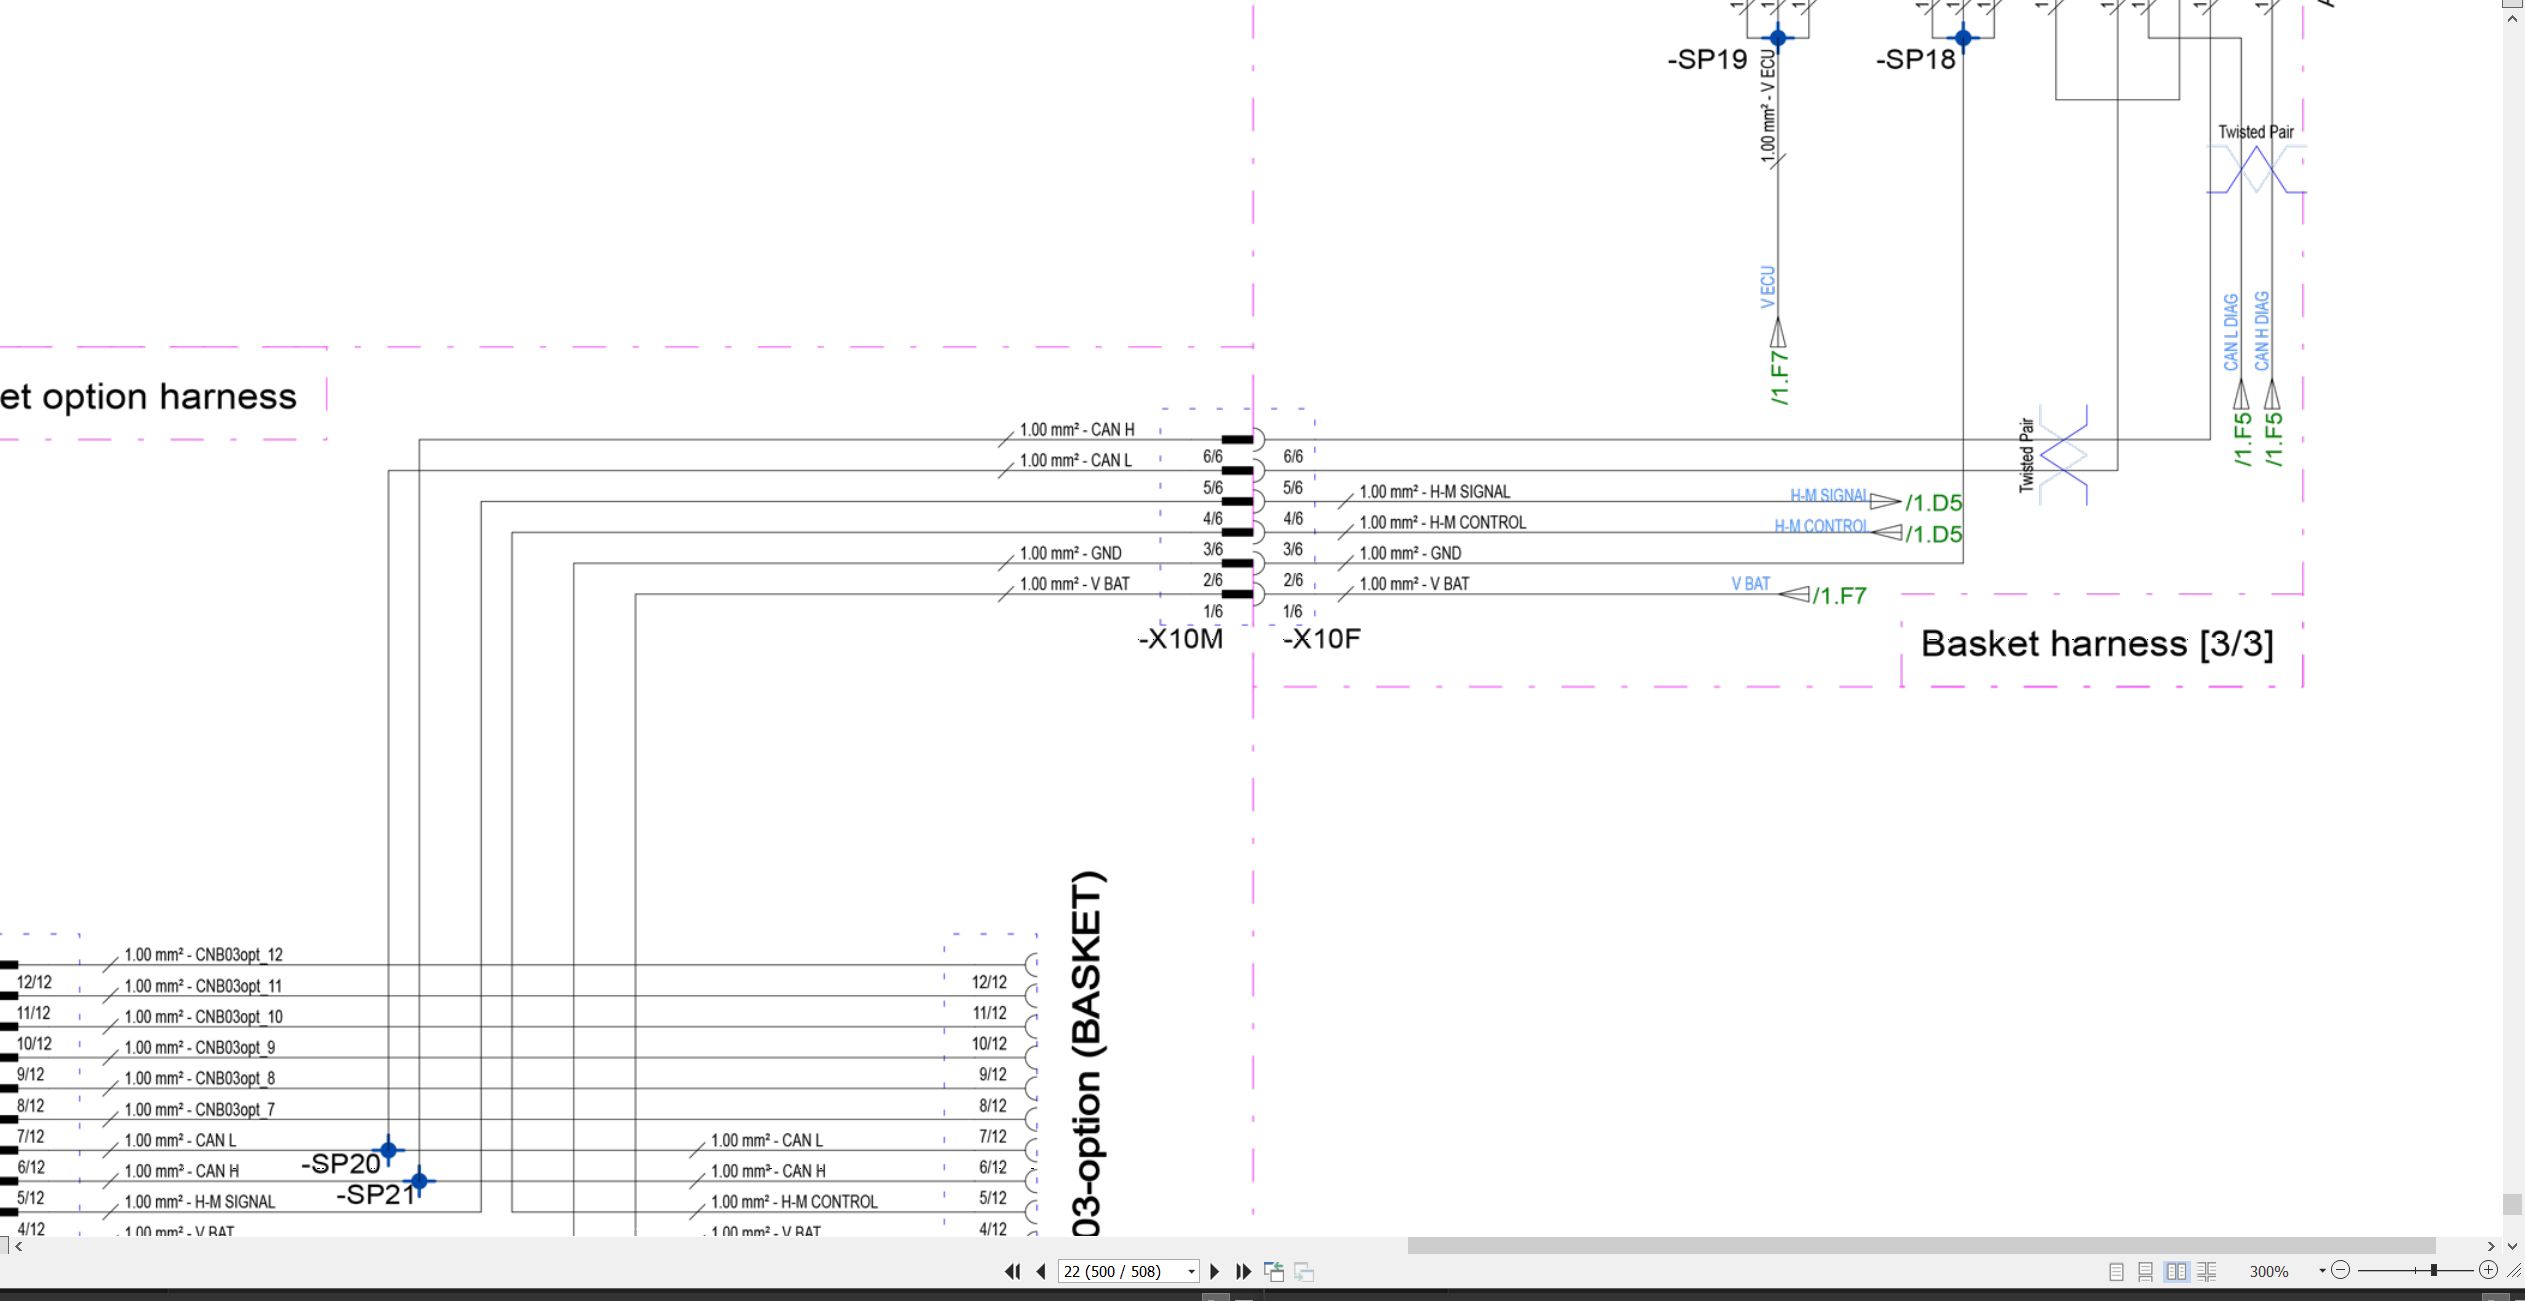The height and width of the screenshot is (1301, 2525).
Task: Go to the previous page
Action: point(1041,1271)
